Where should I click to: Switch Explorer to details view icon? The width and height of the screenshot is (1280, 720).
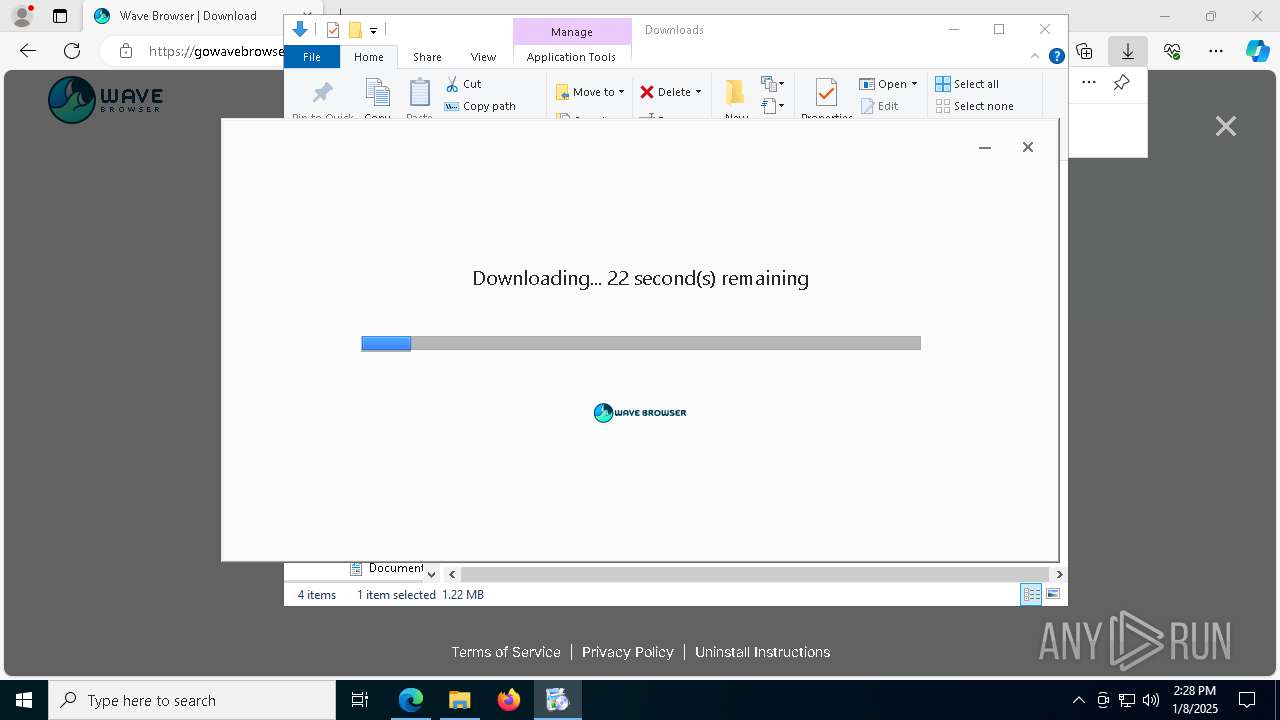tap(1031, 594)
